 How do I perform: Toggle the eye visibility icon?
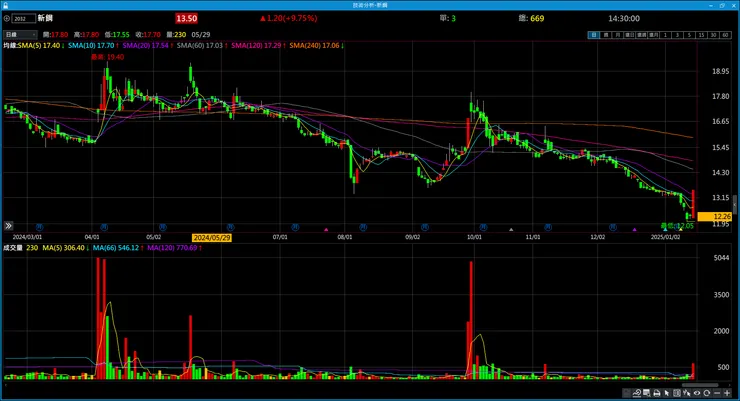coord(697,393)
